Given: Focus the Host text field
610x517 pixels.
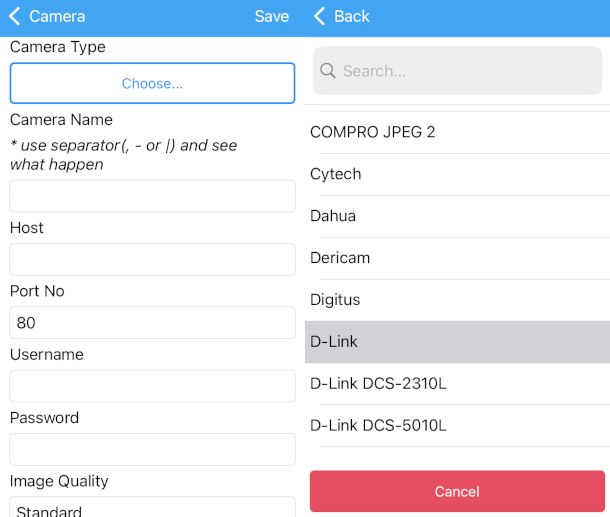Looking at the screenshot, I should (x=152, y=259).
